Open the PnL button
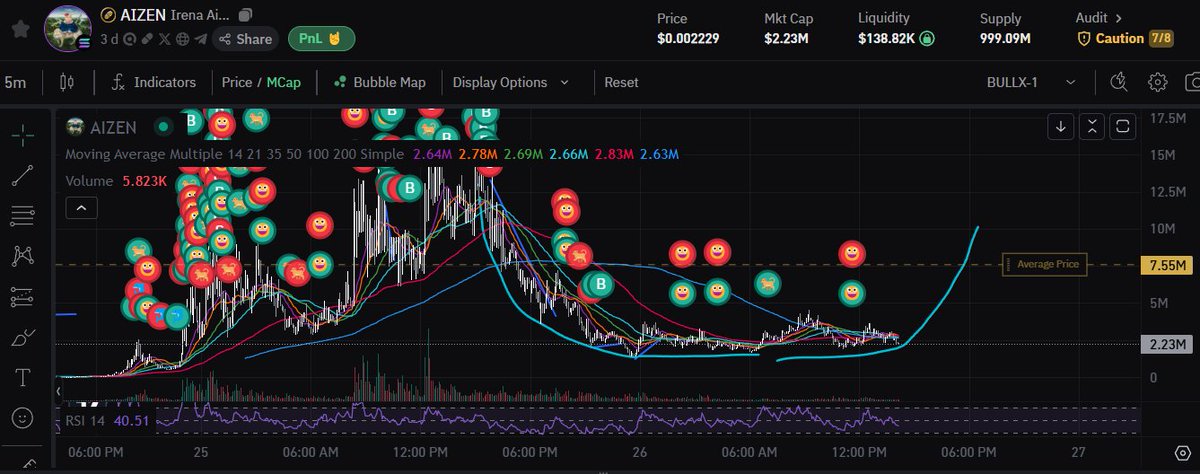1200x474 pixels. coord(321,39)
